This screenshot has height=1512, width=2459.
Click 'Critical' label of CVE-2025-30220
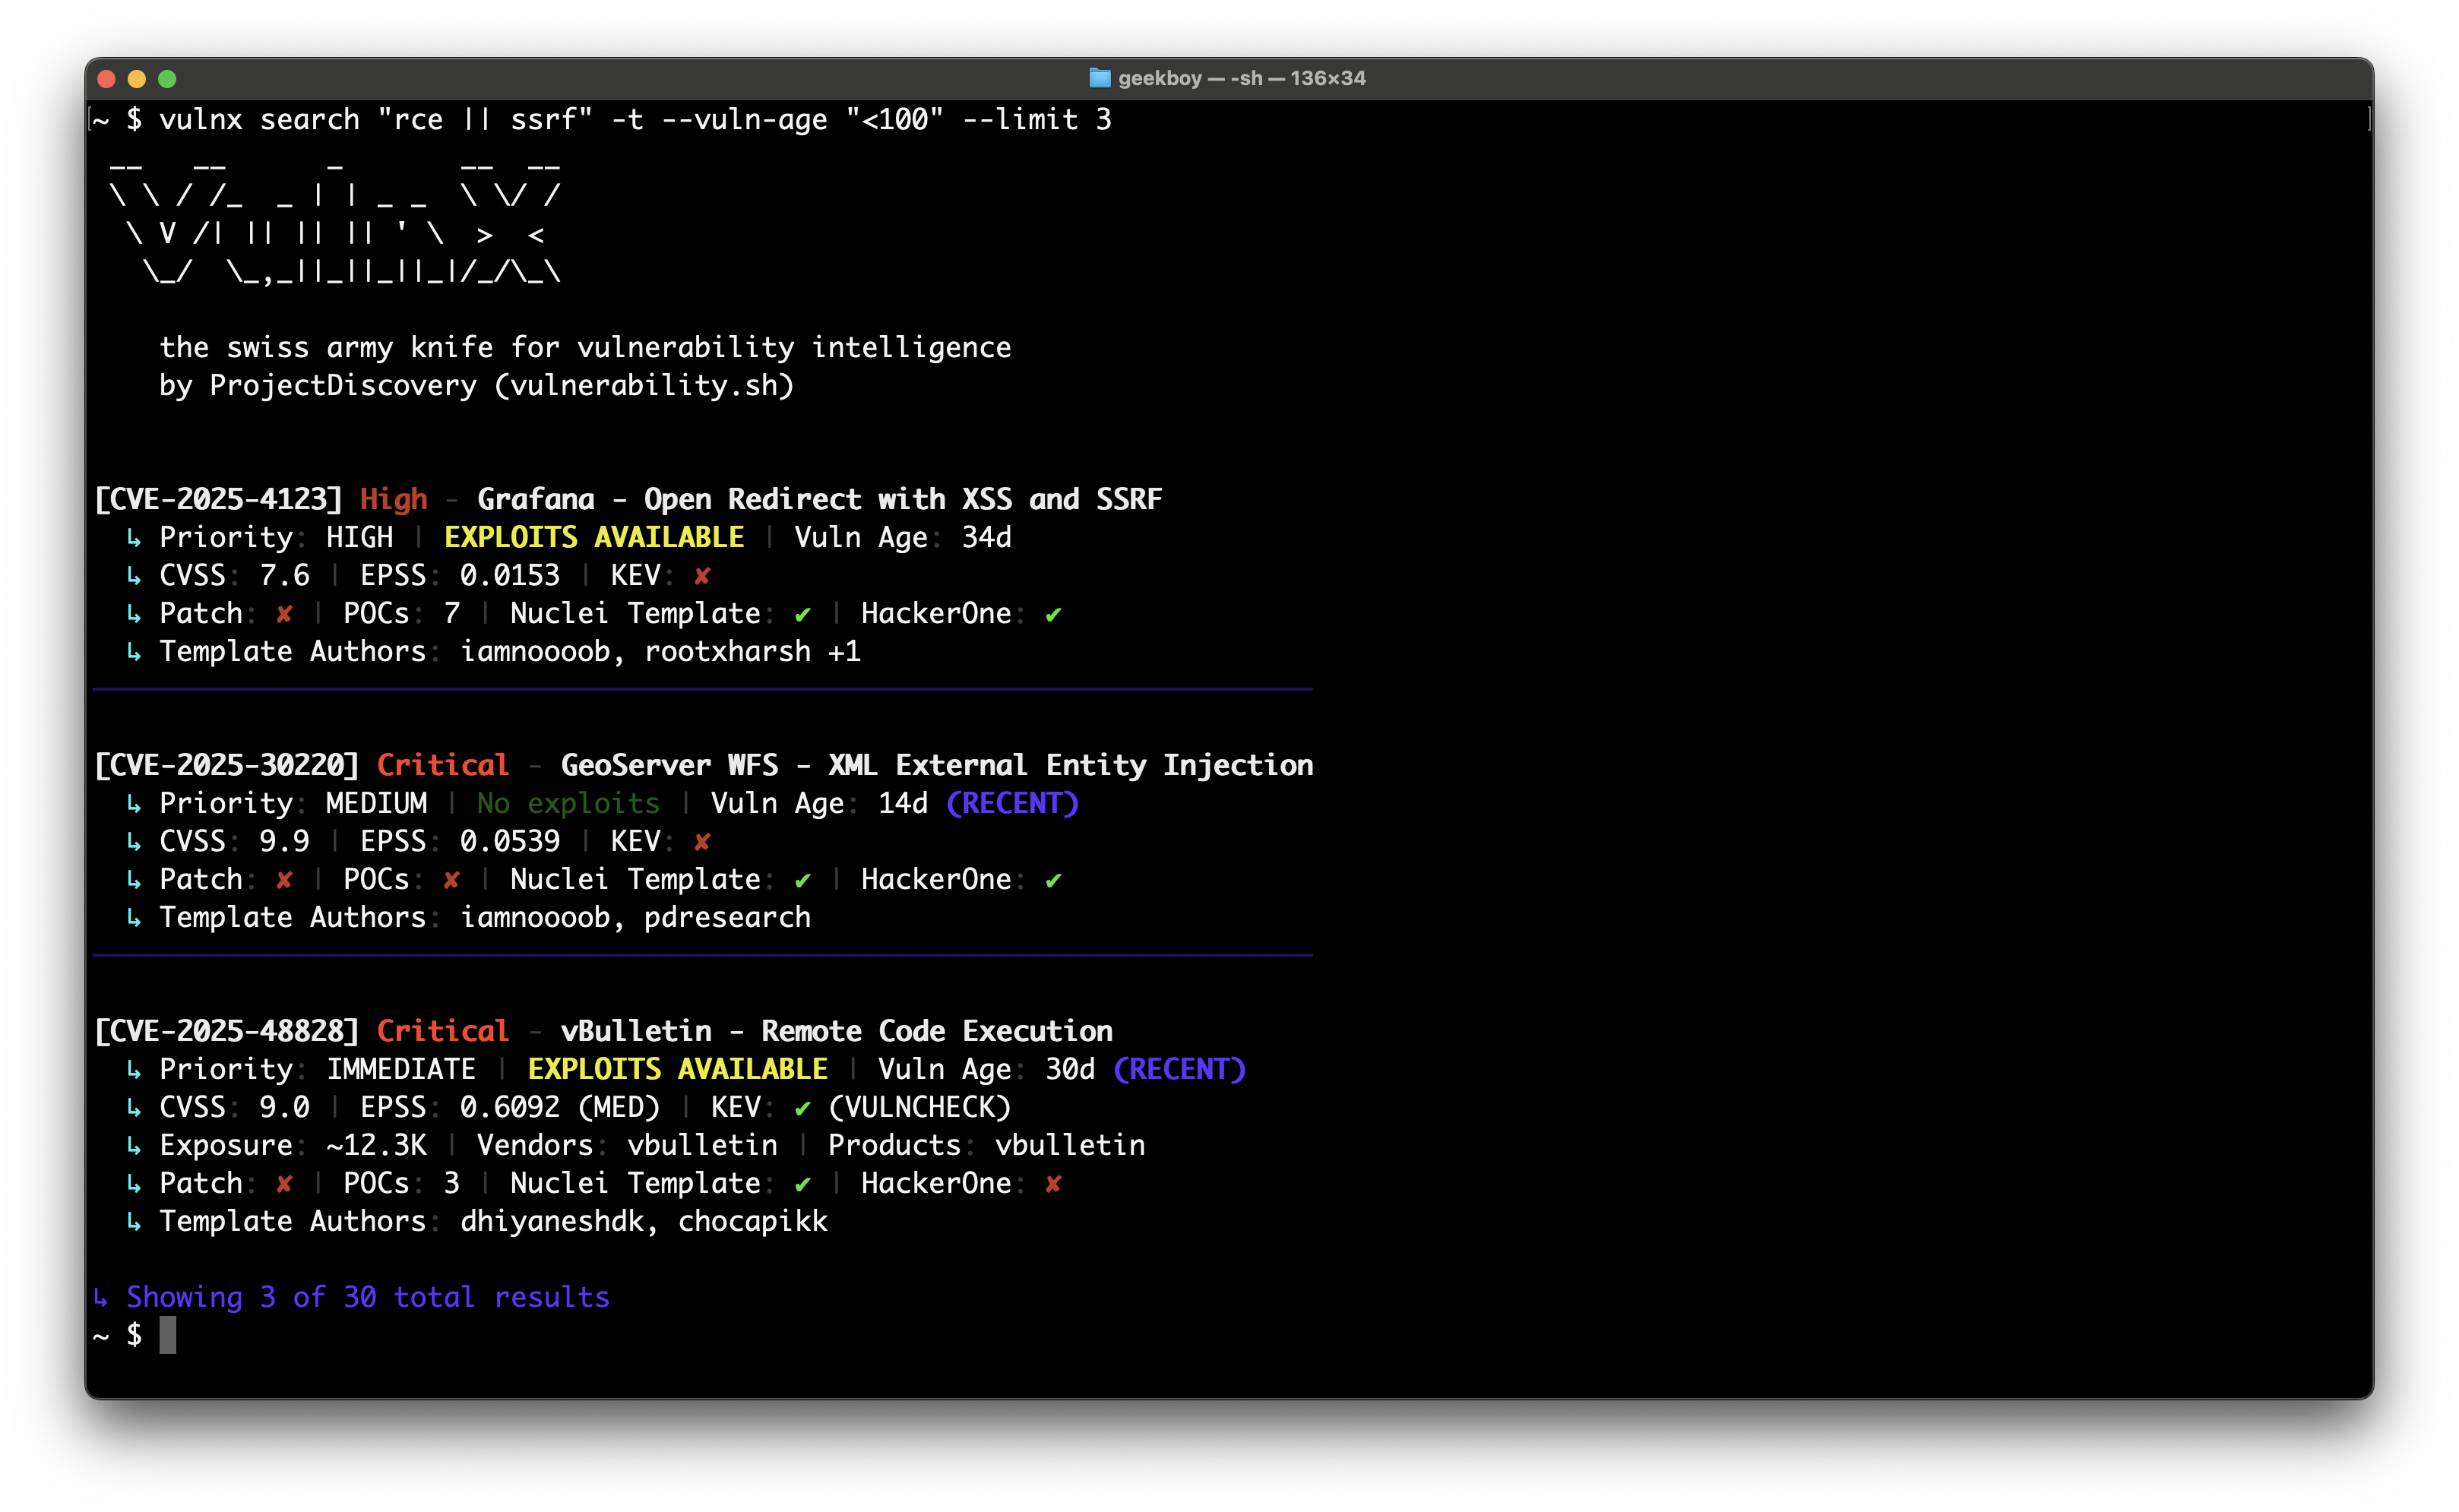pyautogui.click(x=443, y=765)
